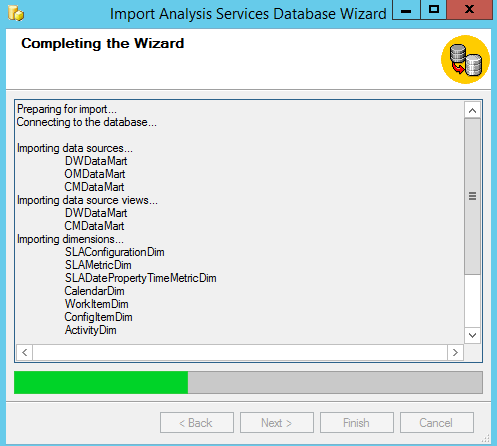Click the 'Completing the Wizard' heading
Image resolution: width=497 pixels, height=446 pixels.
point(103,43)
